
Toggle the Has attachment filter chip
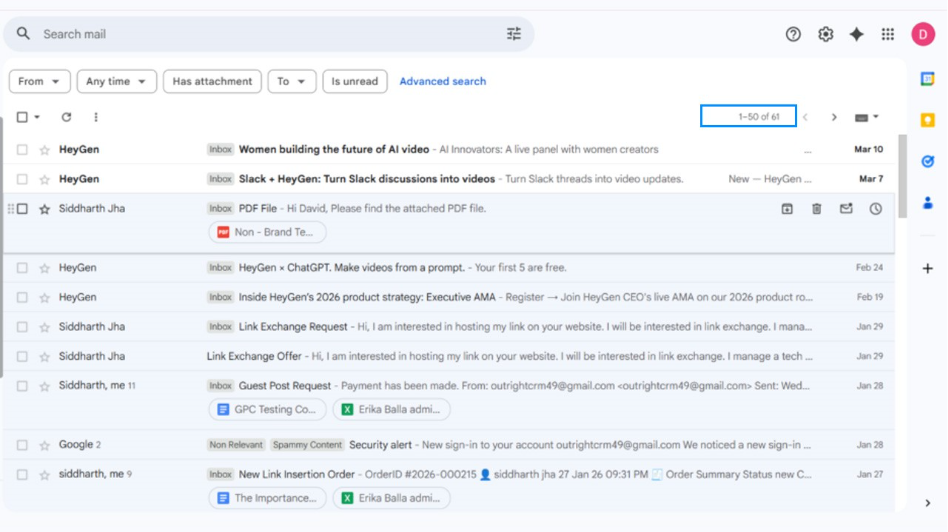tap(212, 81)
